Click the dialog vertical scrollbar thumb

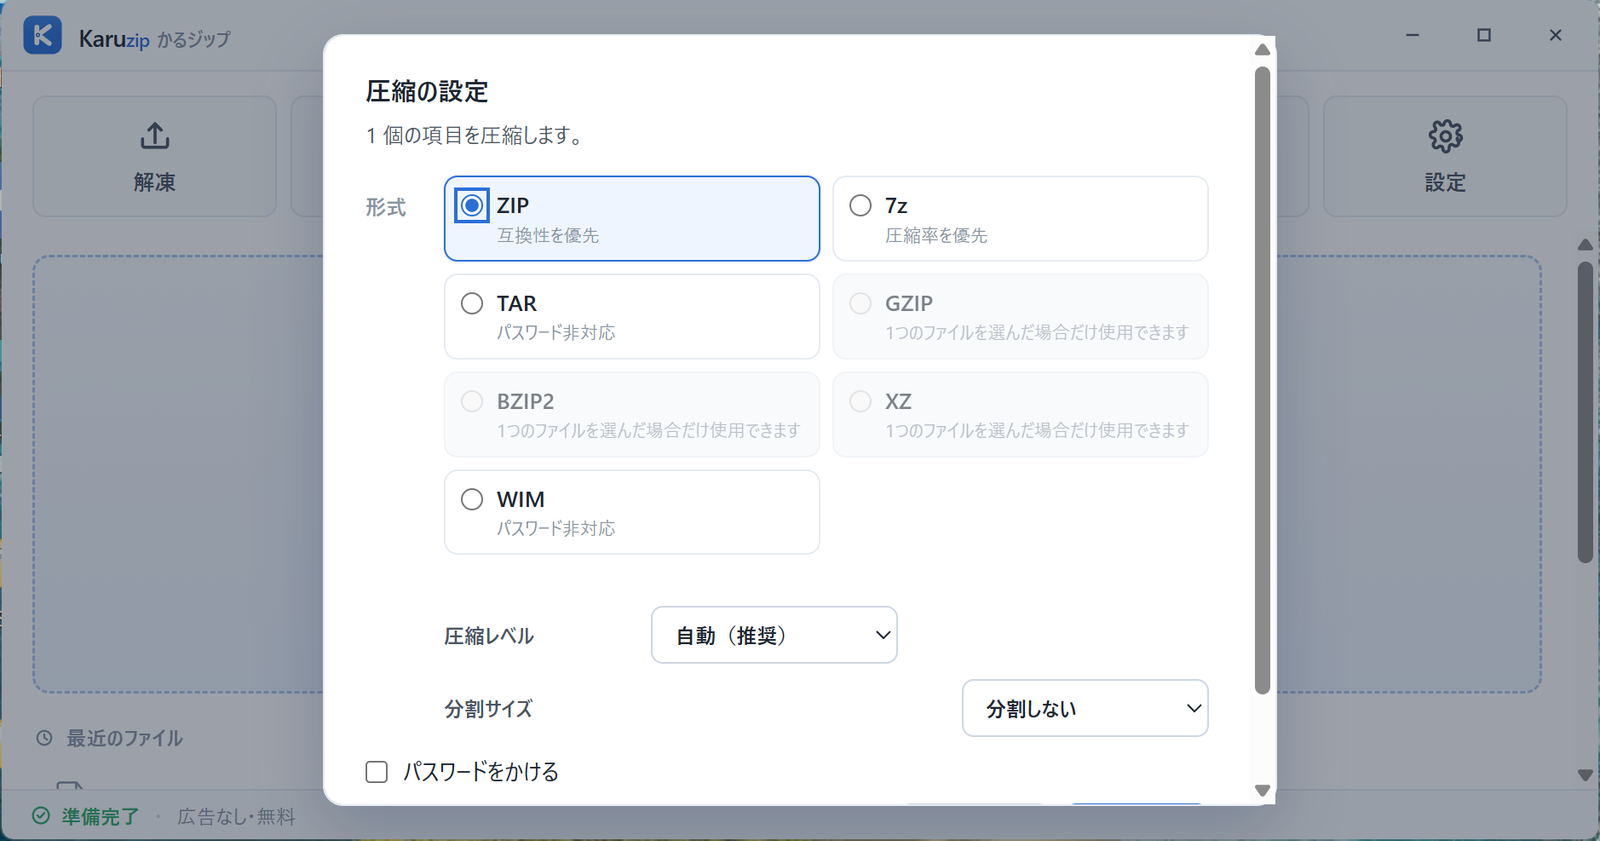[1262, 380]
